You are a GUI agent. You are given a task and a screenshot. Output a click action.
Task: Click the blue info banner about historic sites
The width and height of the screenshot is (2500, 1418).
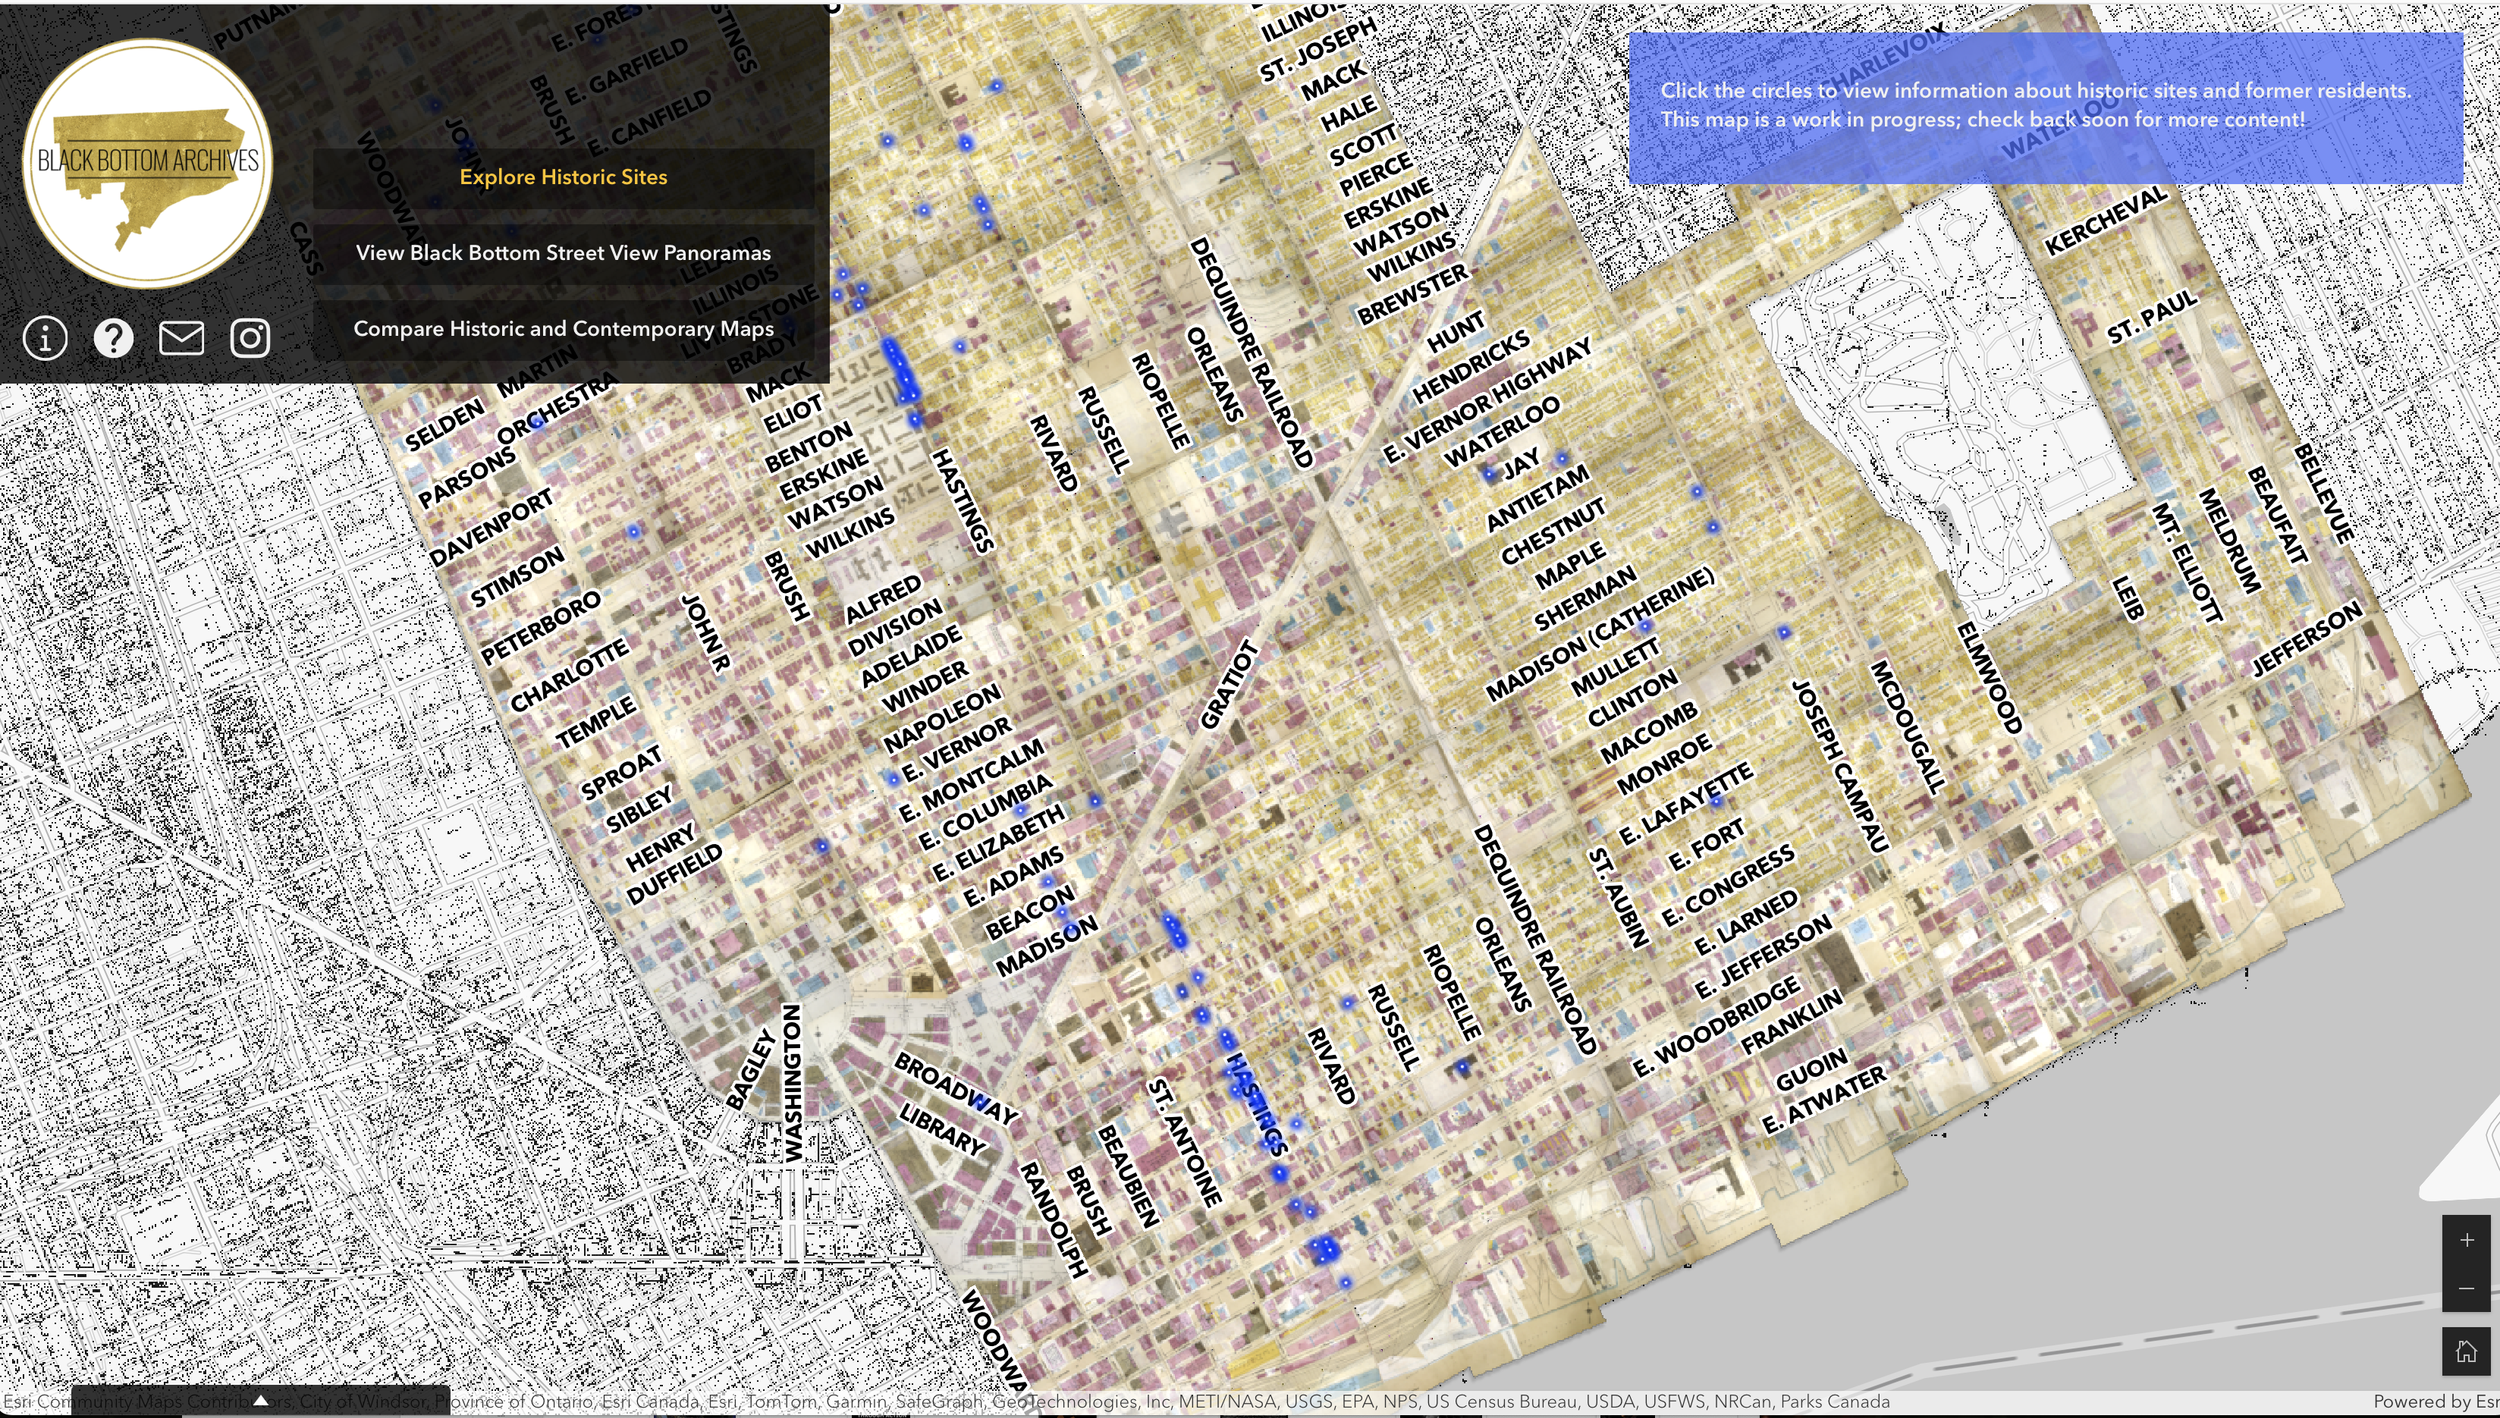coord(2045,108)
